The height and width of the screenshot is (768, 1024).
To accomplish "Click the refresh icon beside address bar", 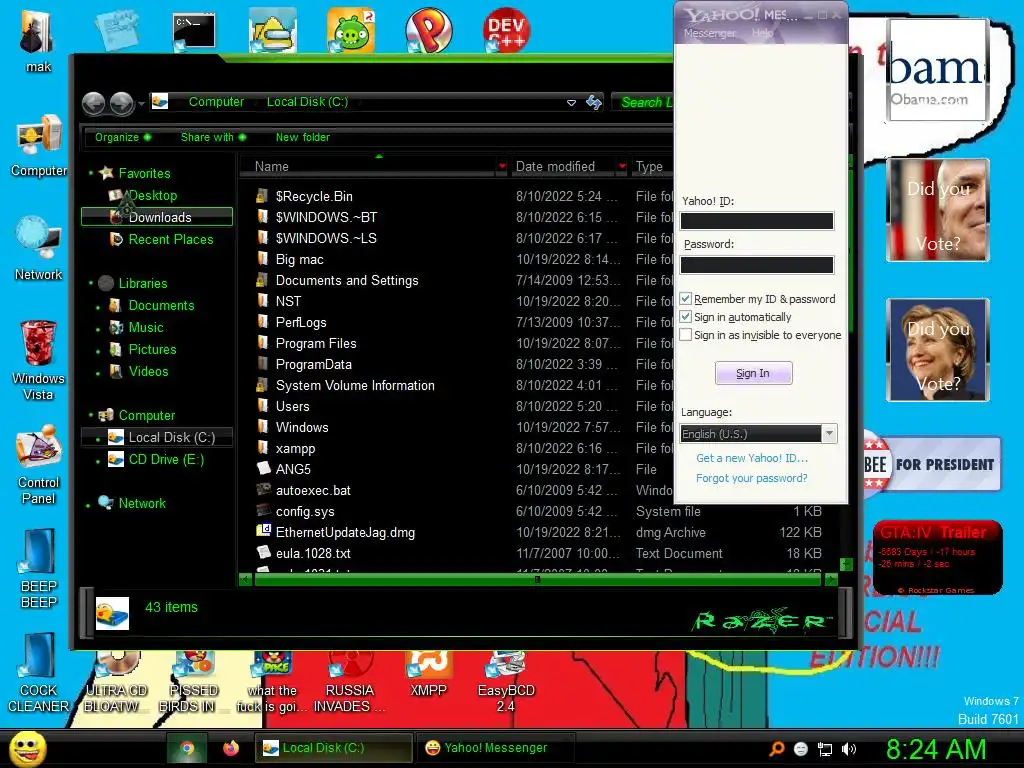I will [594, 103].
